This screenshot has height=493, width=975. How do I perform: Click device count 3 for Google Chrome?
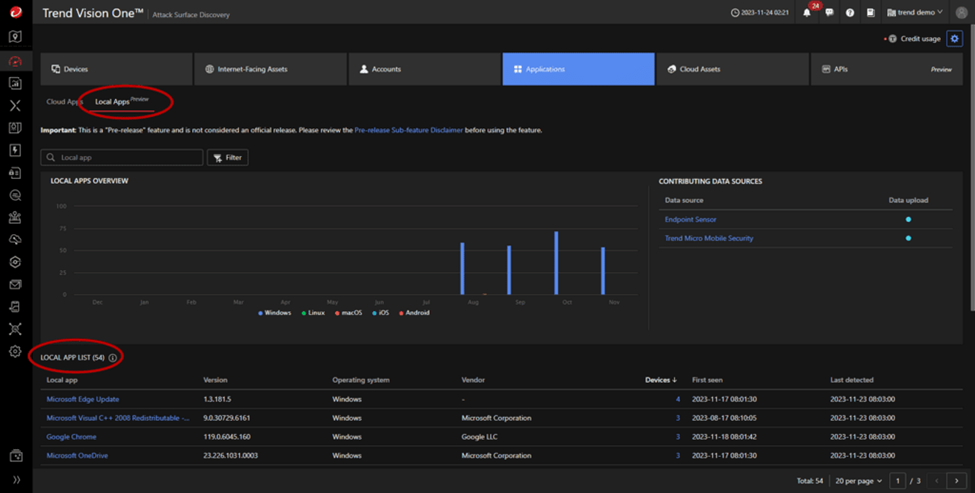[x=678, y=436]
